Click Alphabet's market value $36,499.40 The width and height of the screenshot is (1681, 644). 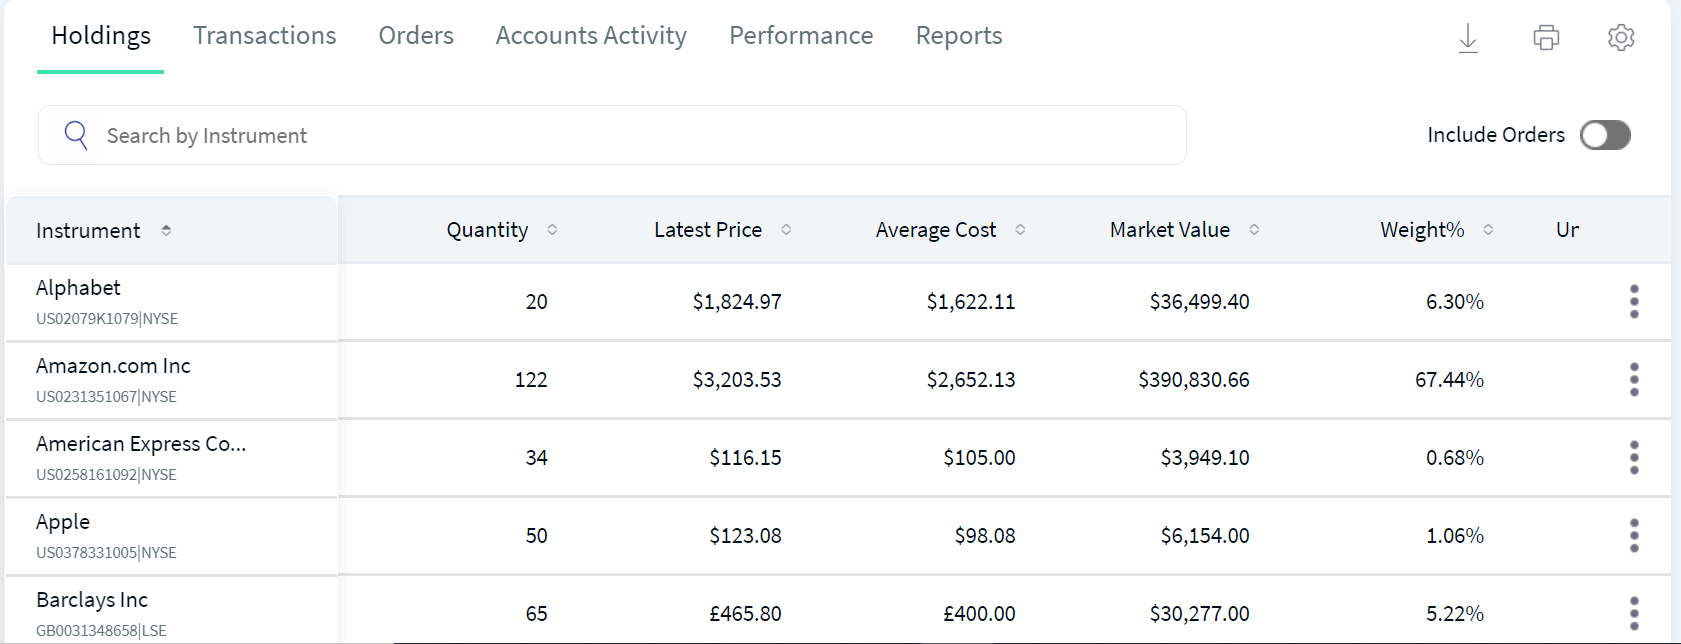1199,302
